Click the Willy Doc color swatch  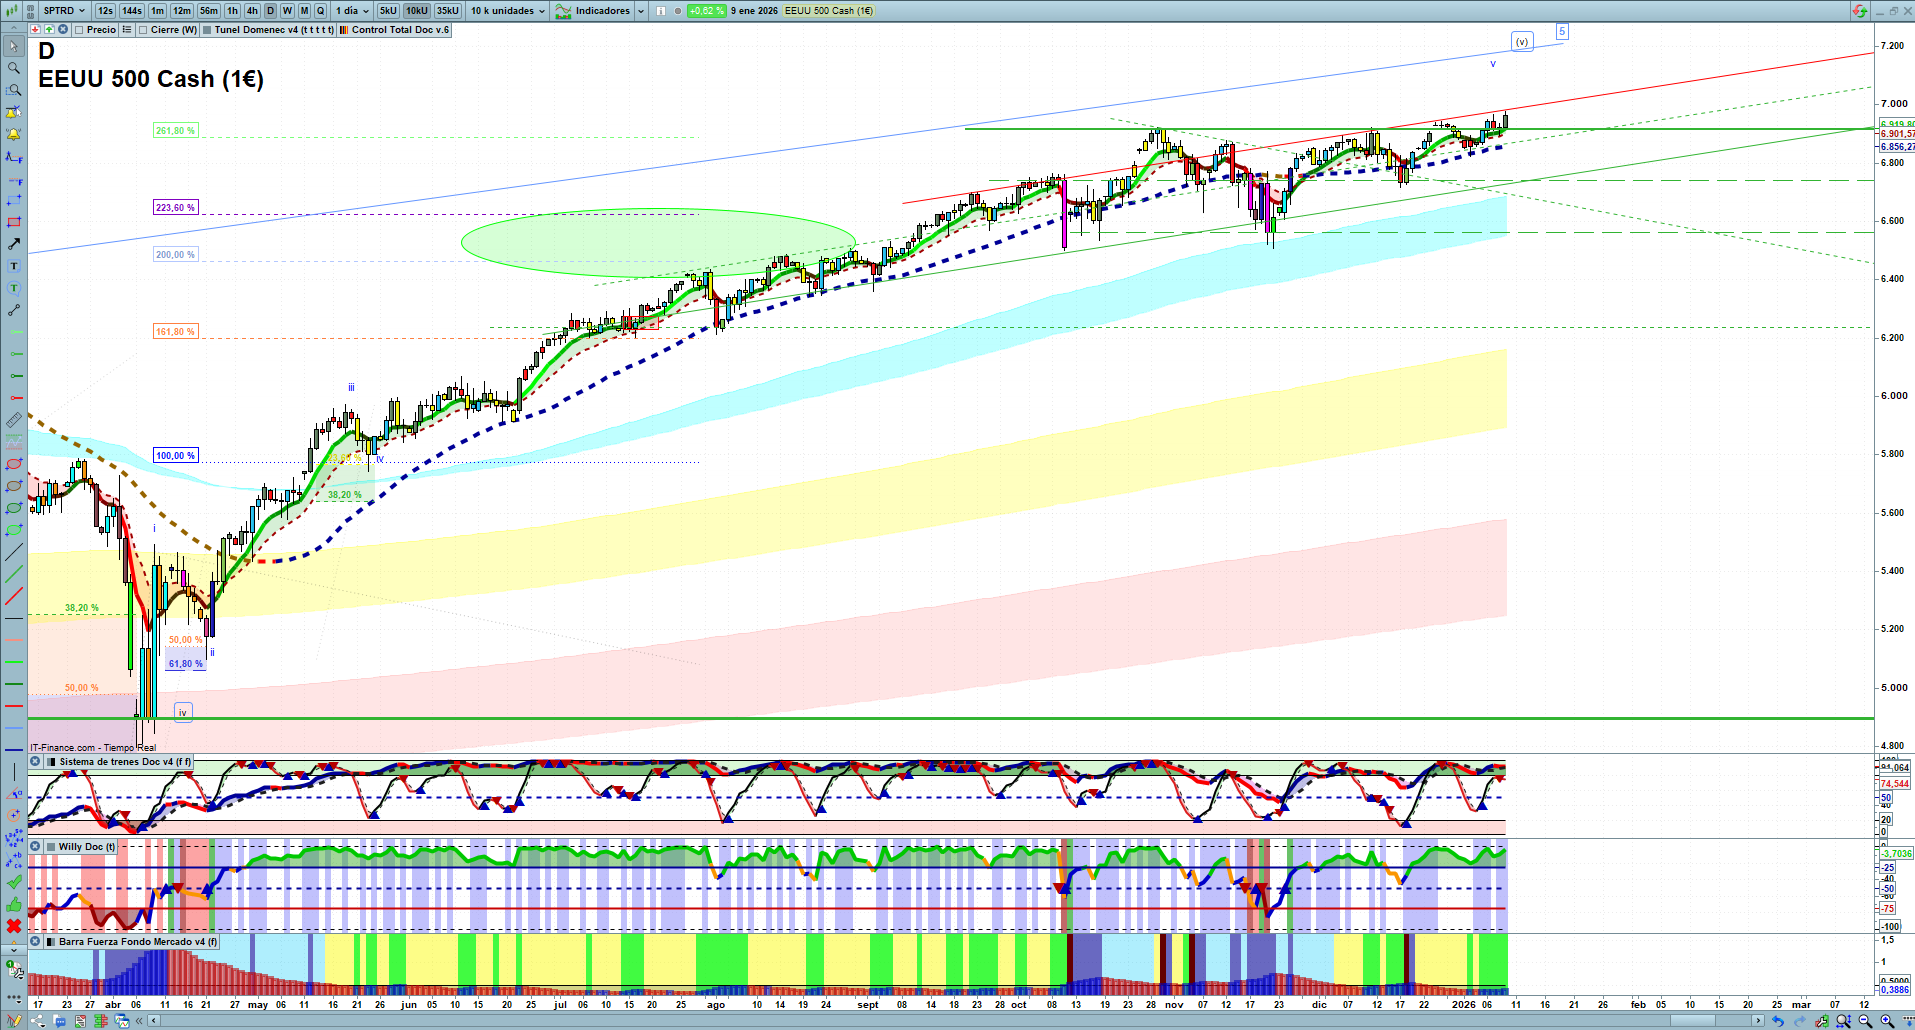tap(51, 847)
